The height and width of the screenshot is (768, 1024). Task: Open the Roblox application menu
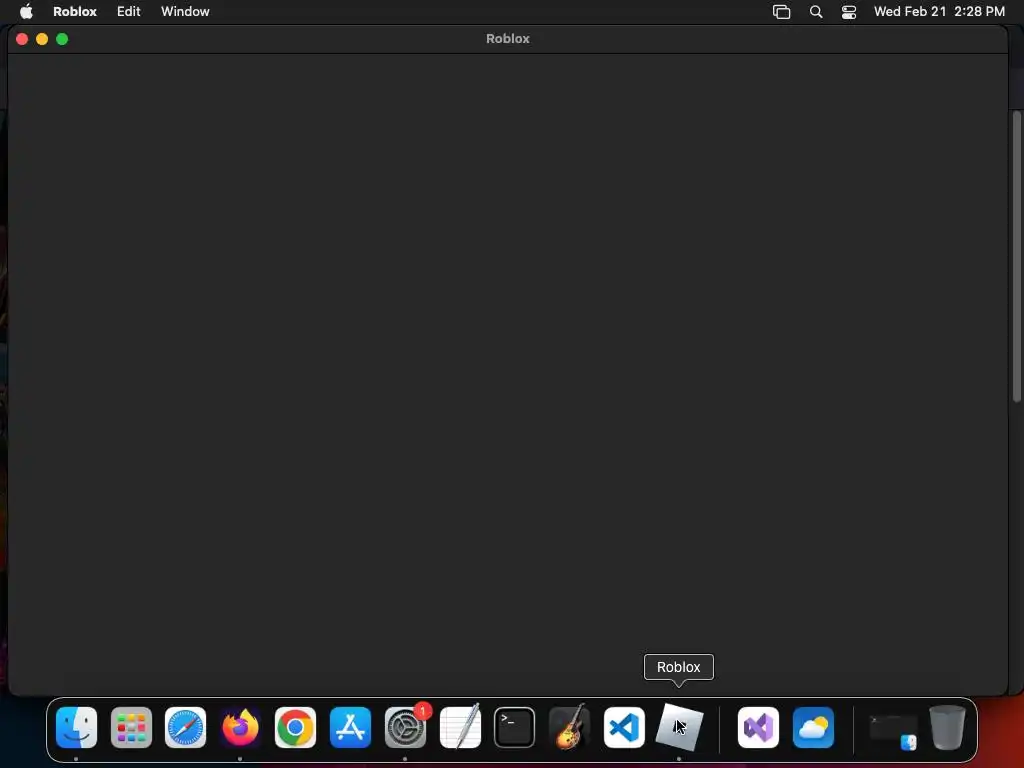tap(75, 11)
